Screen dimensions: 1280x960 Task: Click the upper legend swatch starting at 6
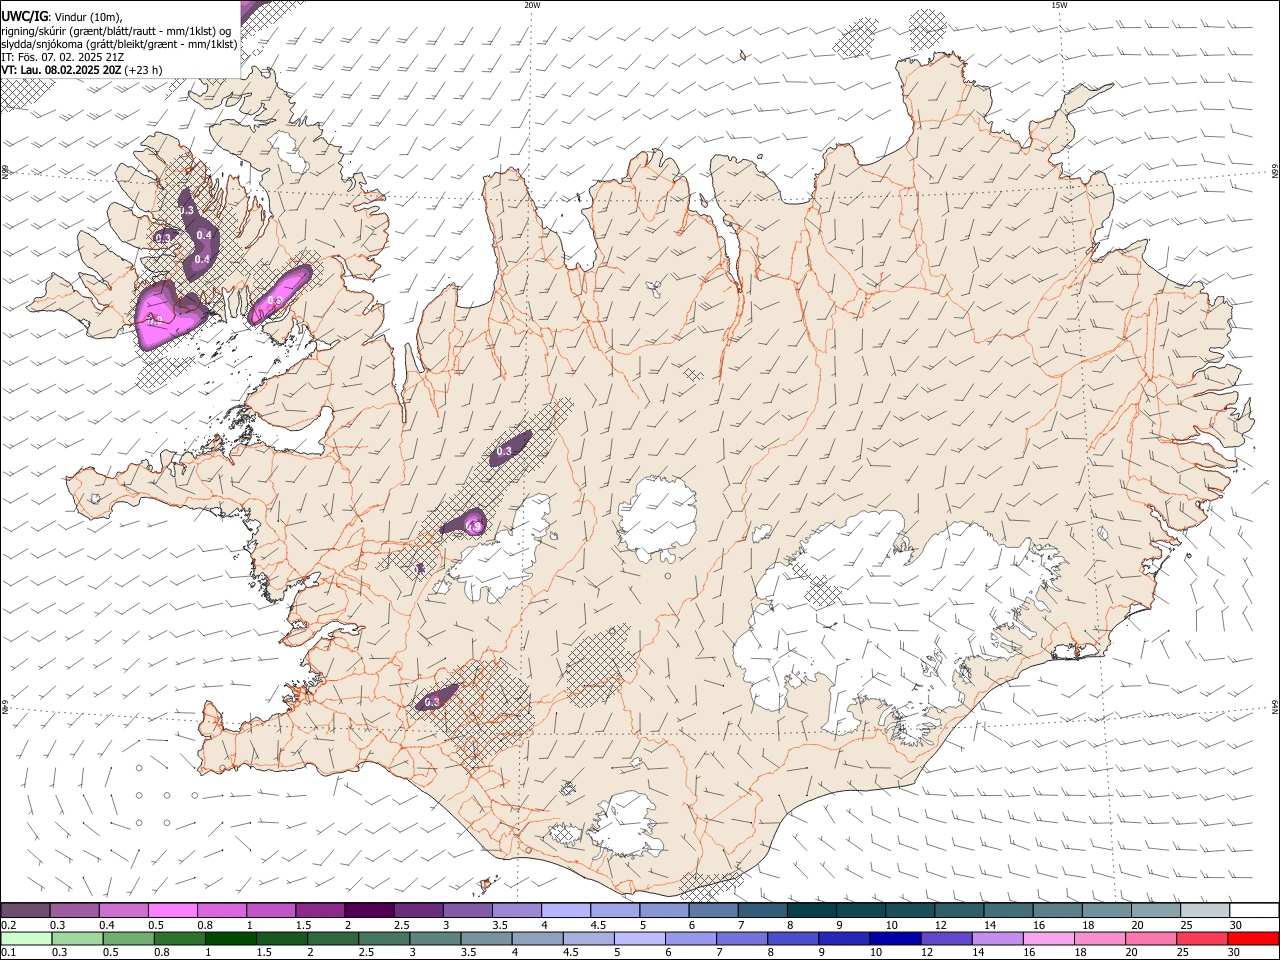[713, 910]
